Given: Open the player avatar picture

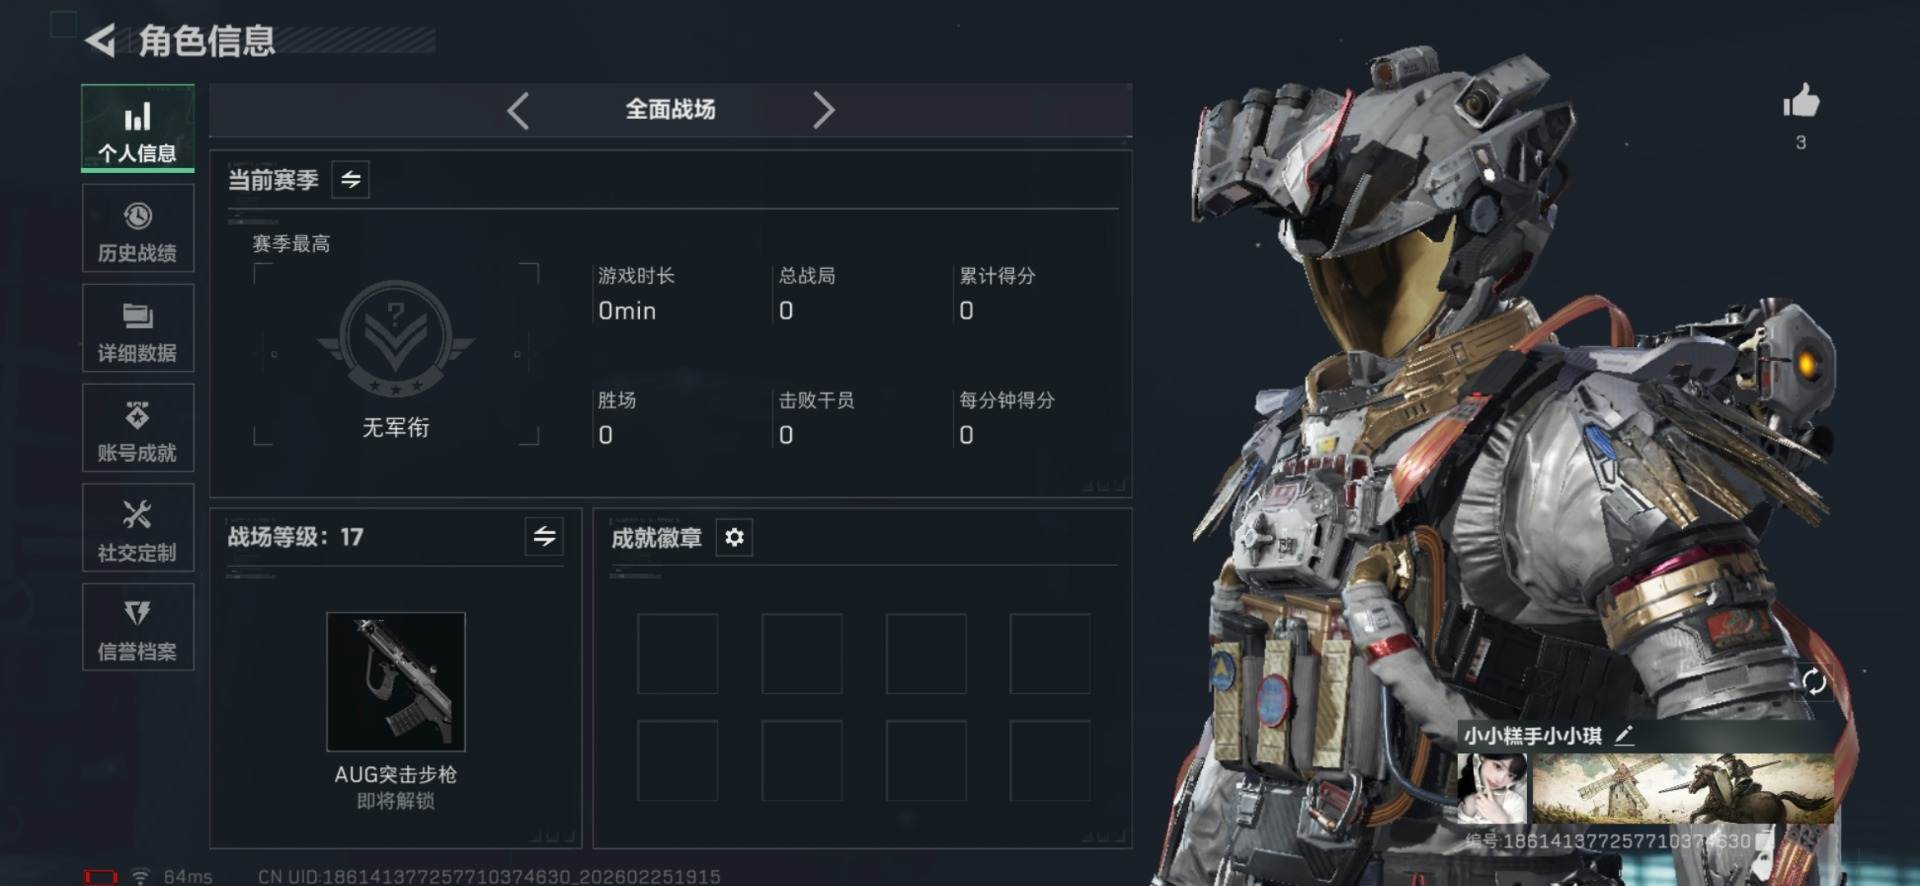Looking at the screenshot, I should click(1491, 788).
